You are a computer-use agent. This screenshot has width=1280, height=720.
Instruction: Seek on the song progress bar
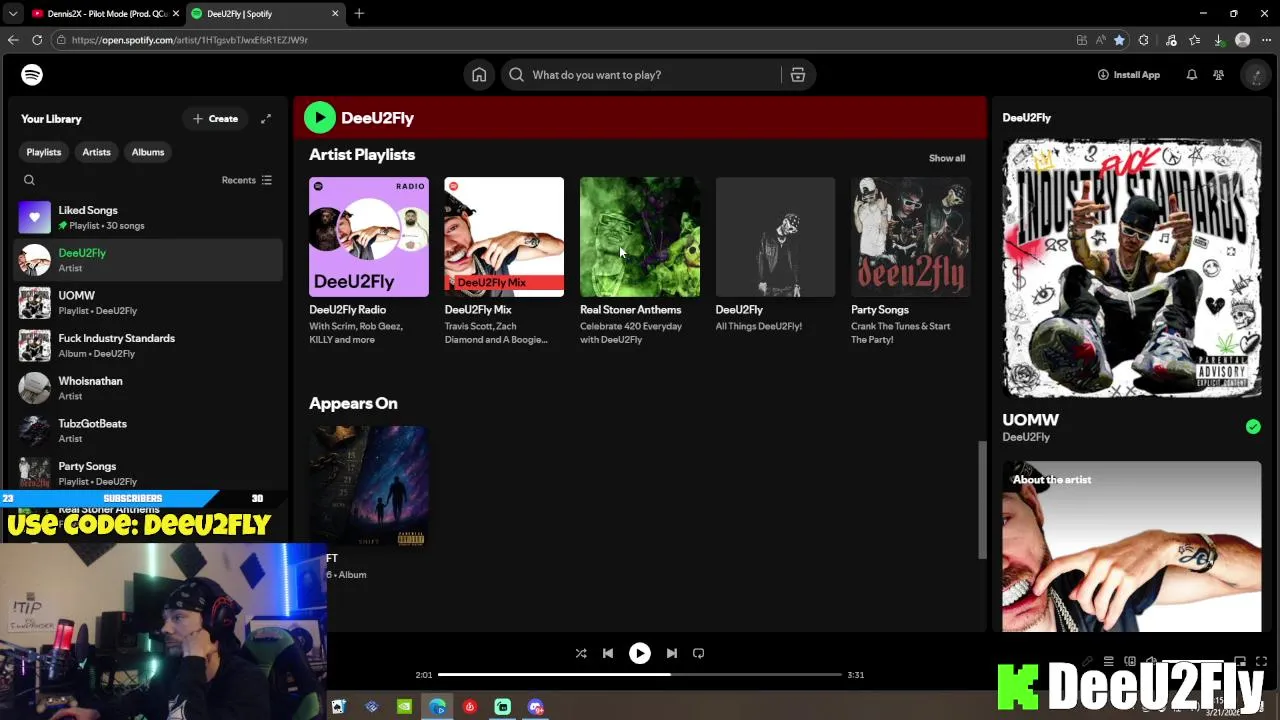click(x=640, y=675)
